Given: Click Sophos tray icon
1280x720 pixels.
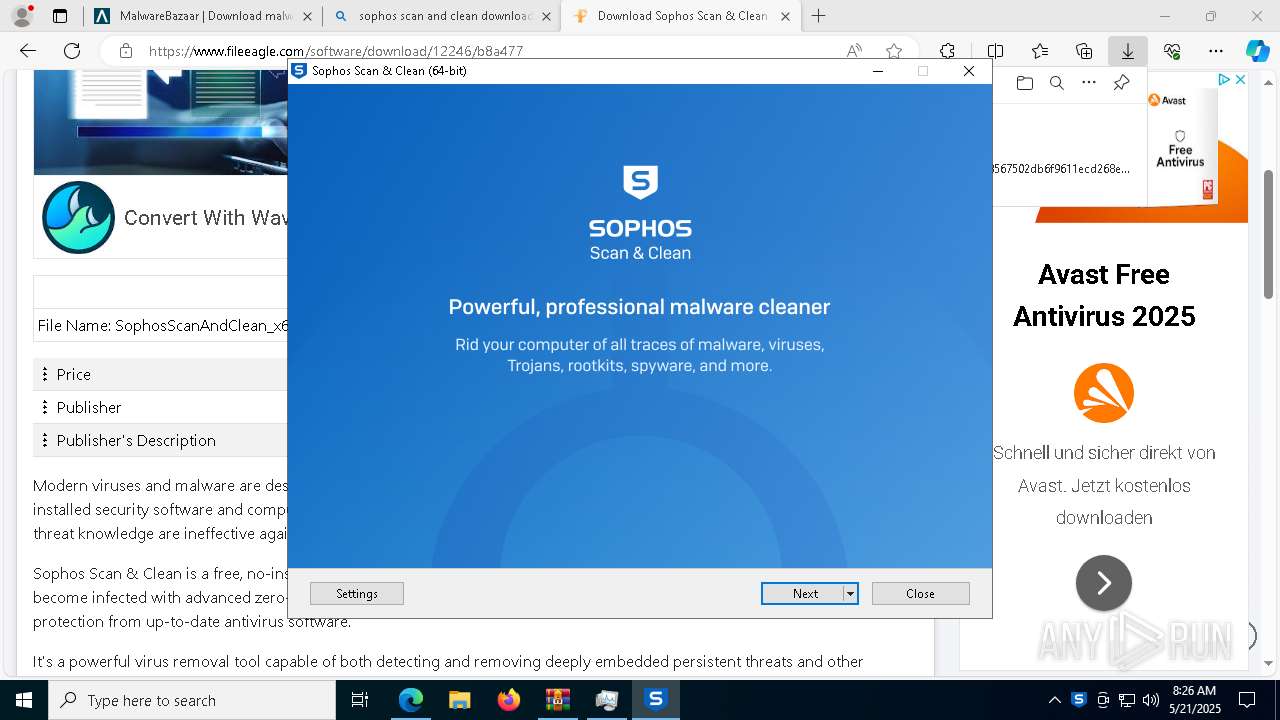Looking at the screenshot, I should (1079, 700).
